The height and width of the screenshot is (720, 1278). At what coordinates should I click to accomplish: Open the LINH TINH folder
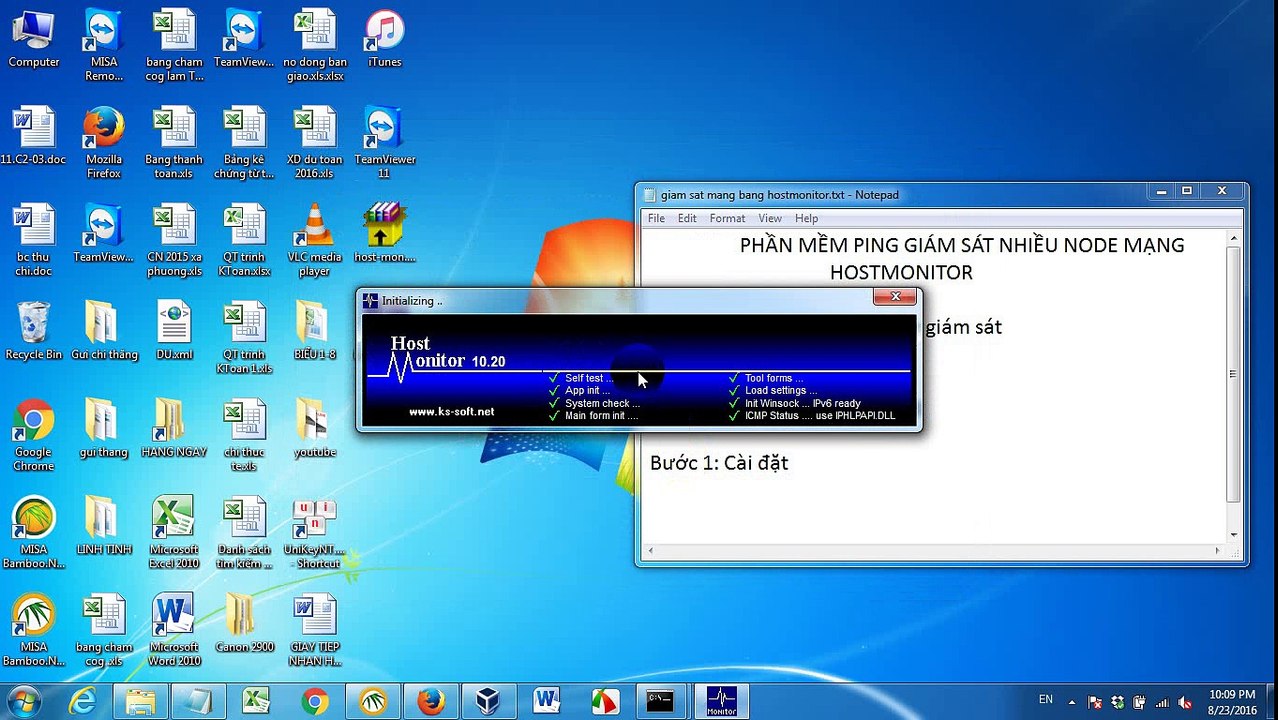(104, 526)
